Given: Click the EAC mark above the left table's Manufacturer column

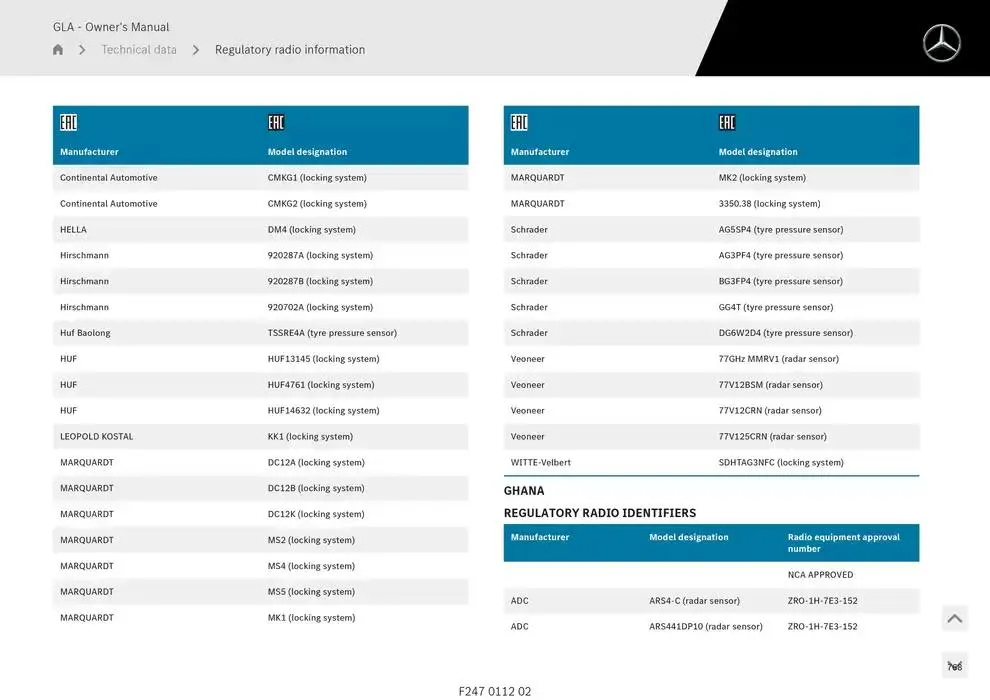Looking at the screenshot, I should coord(68,123).
